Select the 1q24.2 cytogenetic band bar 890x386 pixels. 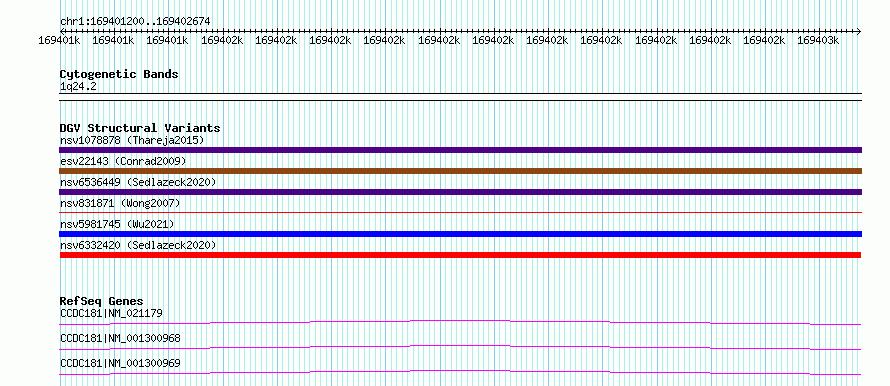460,97
